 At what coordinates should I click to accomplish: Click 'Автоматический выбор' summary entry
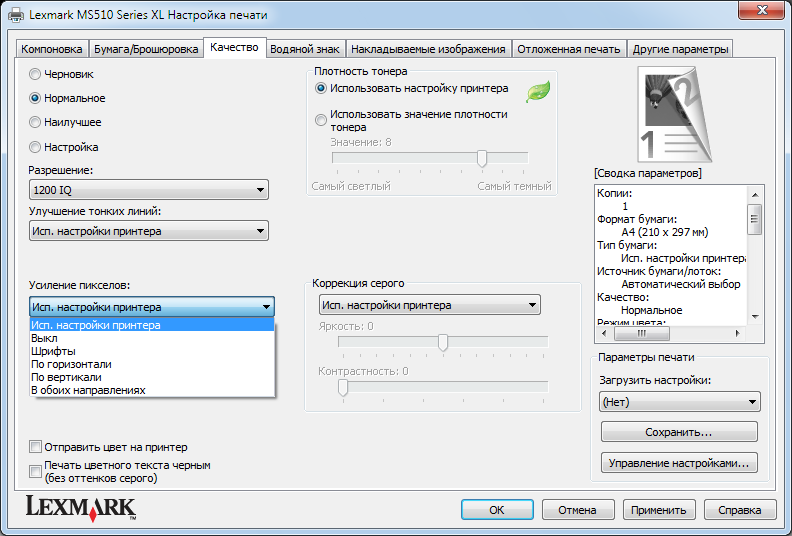680,284
